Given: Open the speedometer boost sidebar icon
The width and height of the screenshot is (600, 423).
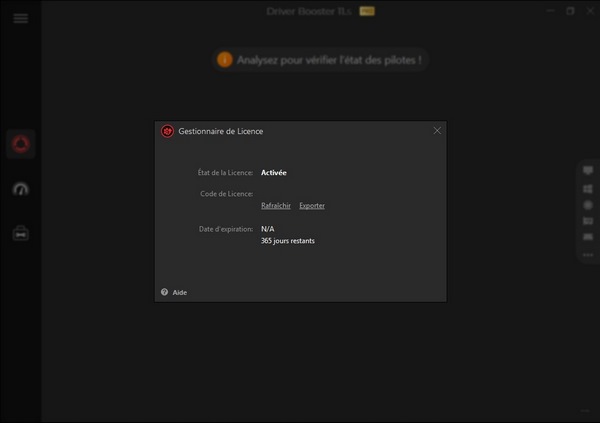Looking at the screenshot, I should pyautogui.click(x=21, y=189).
